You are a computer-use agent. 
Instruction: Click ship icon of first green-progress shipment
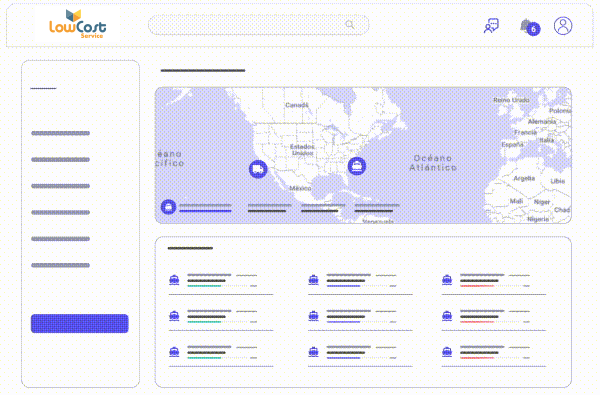point(174,280)
